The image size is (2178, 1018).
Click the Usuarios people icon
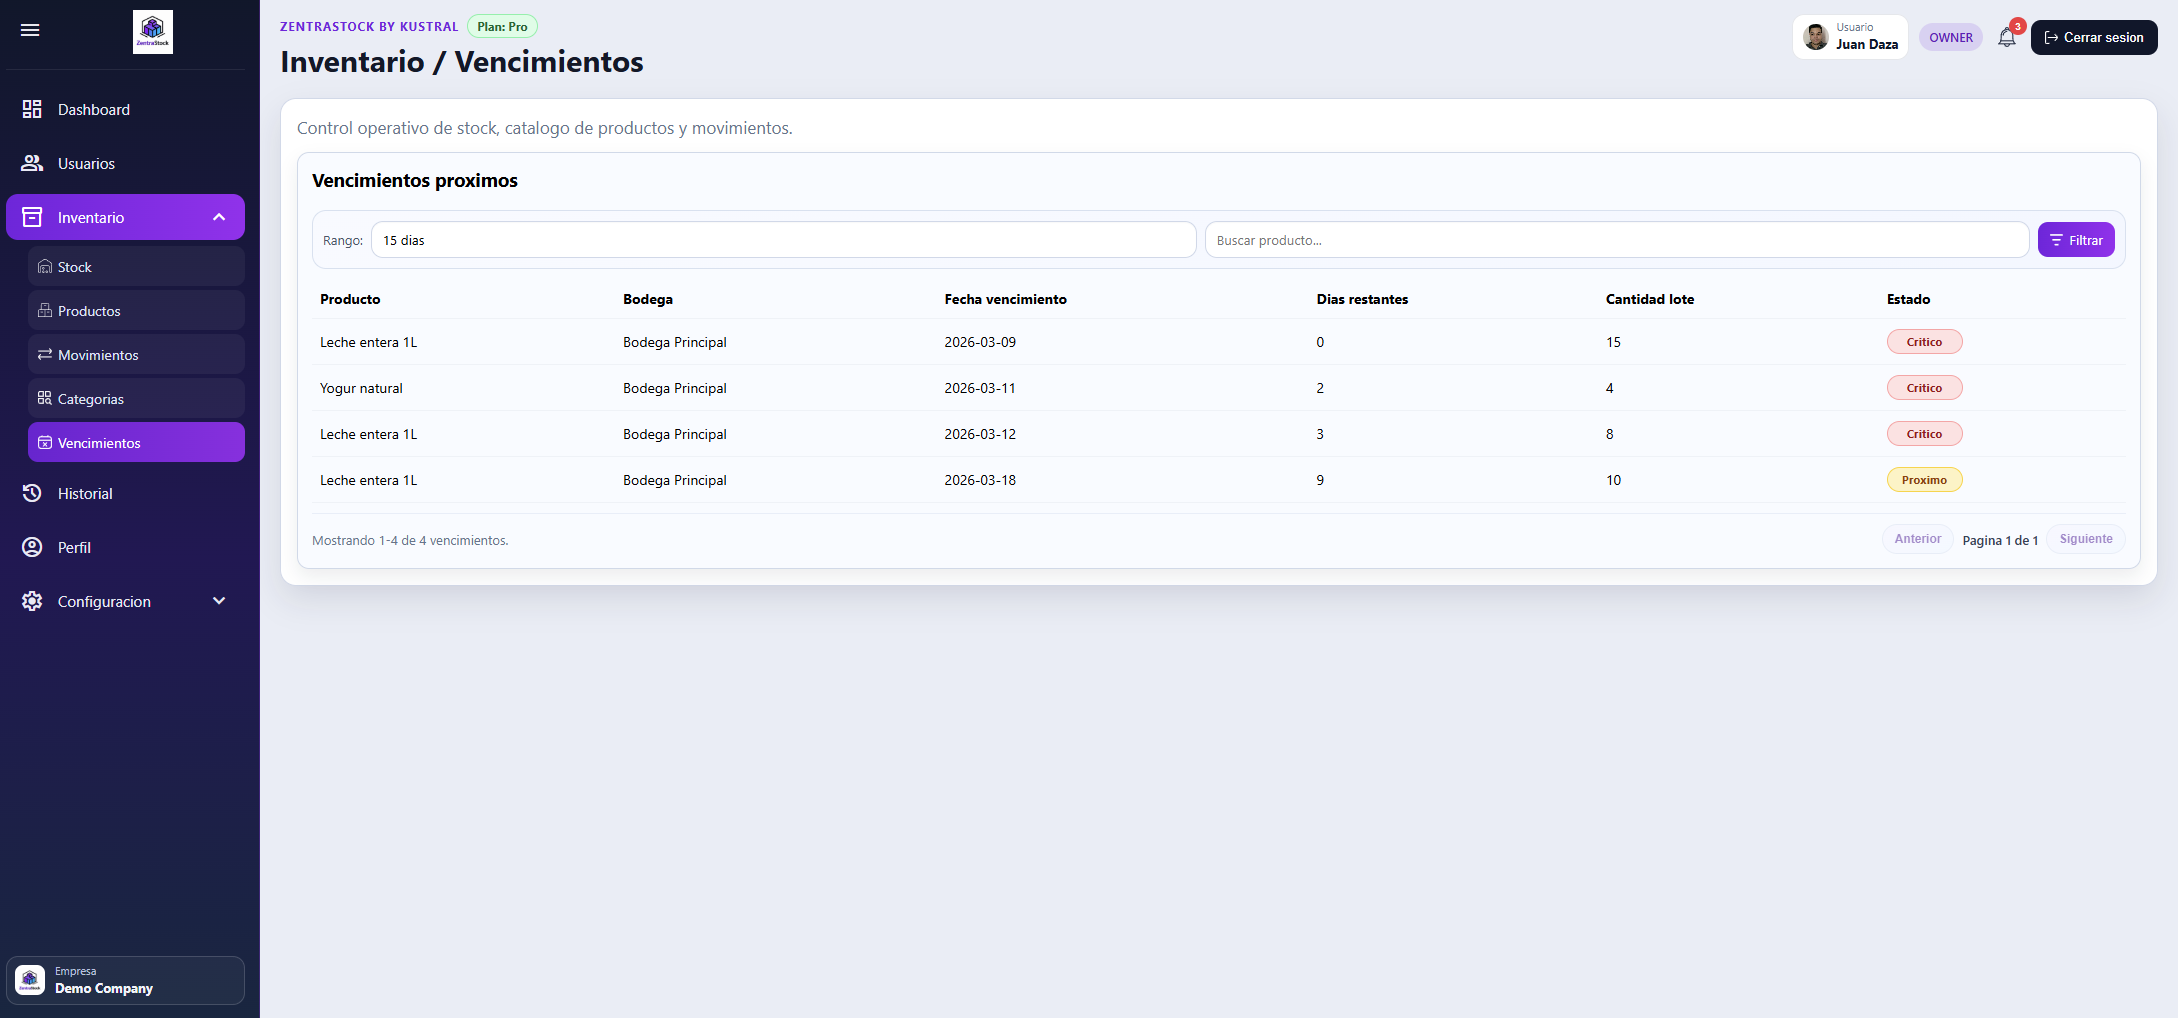pyautogui.click(x=32, y=163)
